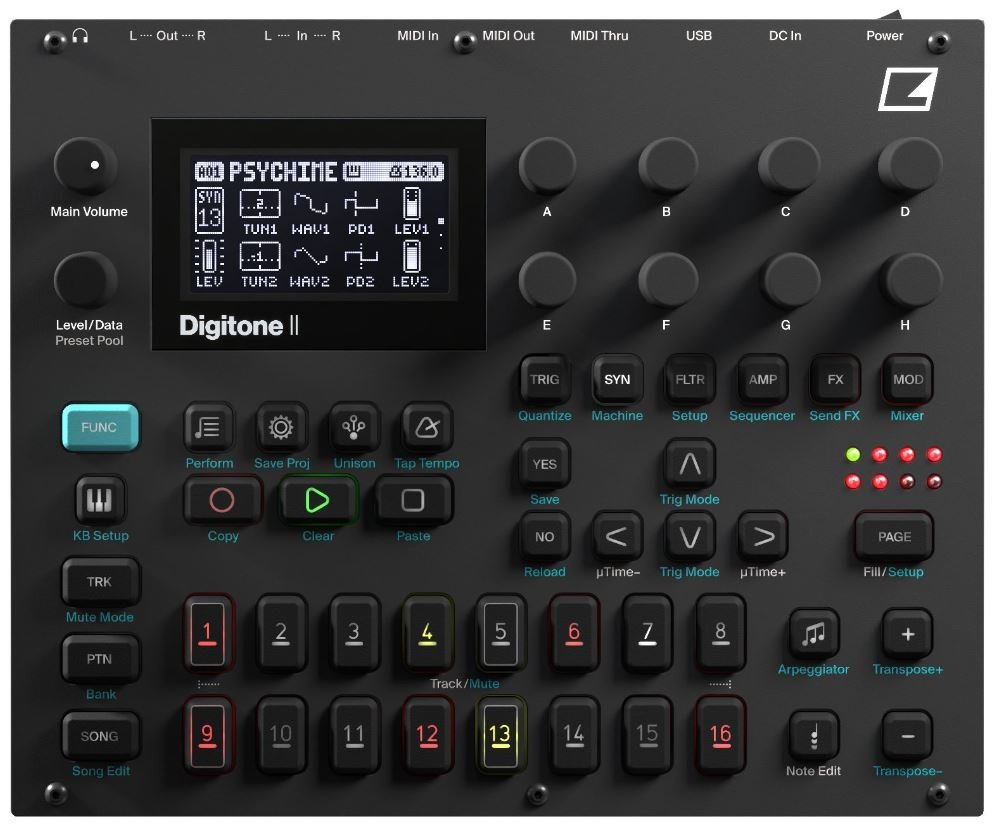Screen dimensions: 995x832
Task: Click the up arrow key
Action: (x=690, y=464)
